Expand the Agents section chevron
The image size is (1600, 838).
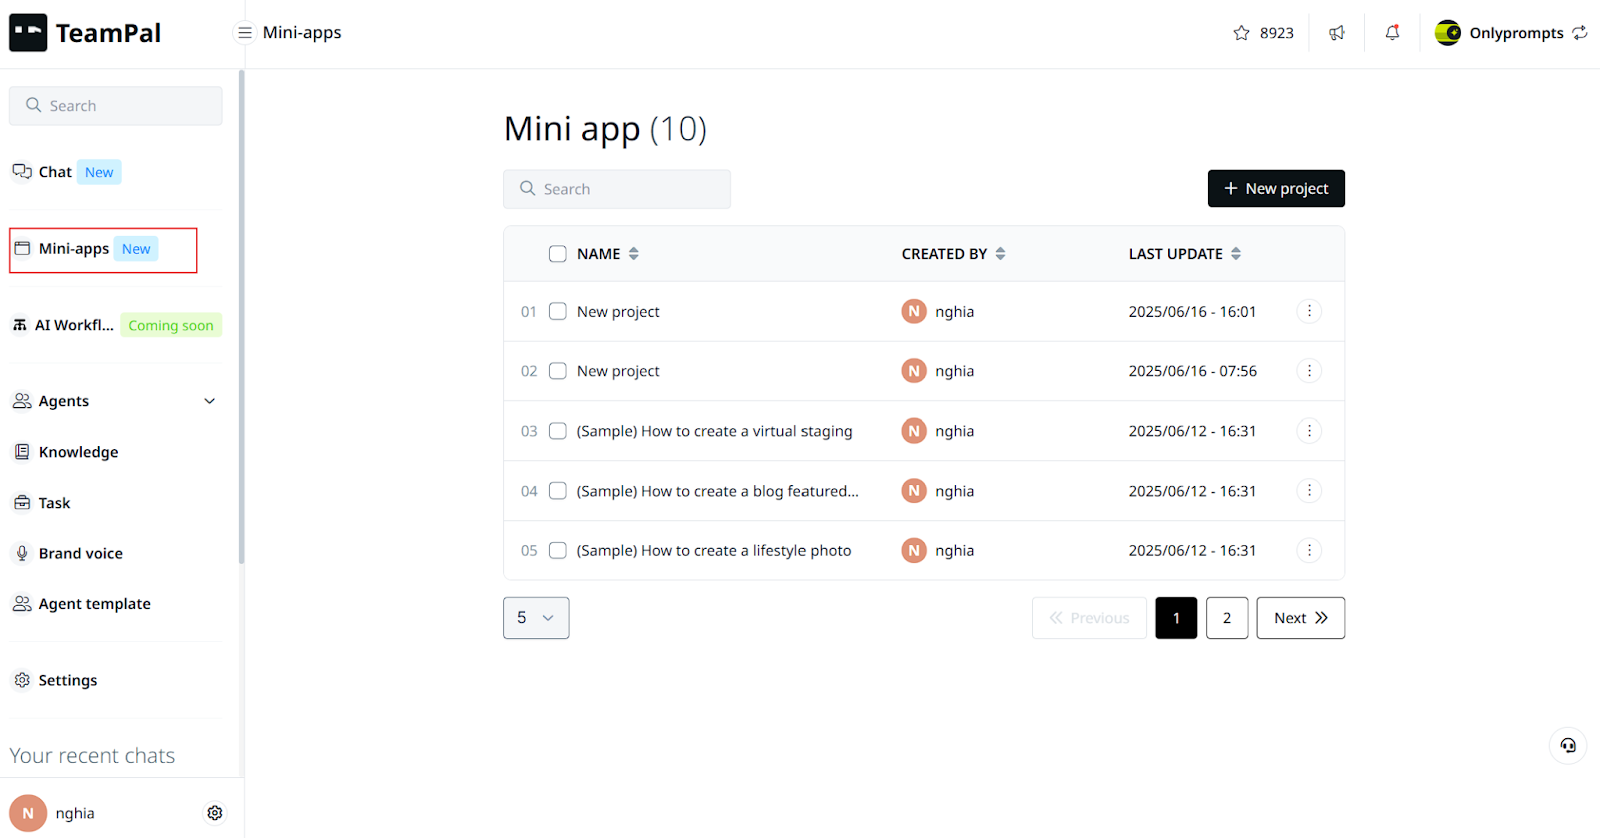(x=210, y=401)
